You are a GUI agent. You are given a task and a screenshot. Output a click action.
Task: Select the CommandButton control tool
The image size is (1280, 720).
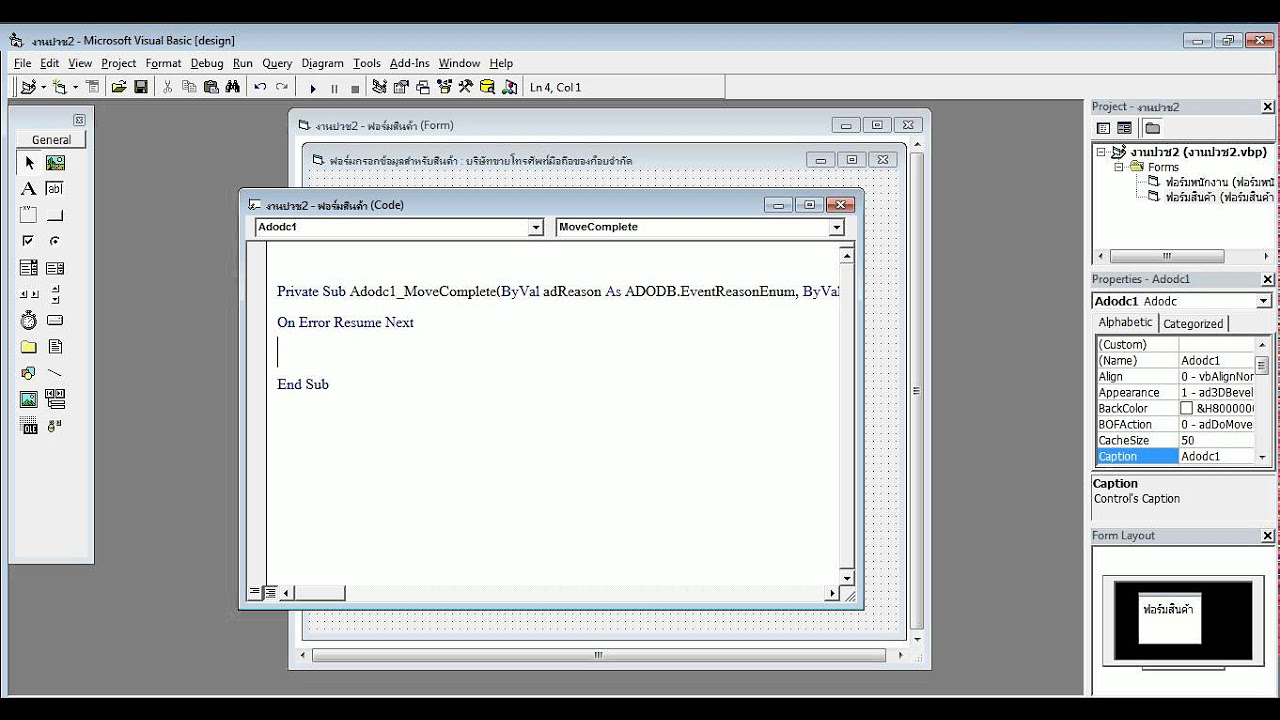tap(55, 215)
